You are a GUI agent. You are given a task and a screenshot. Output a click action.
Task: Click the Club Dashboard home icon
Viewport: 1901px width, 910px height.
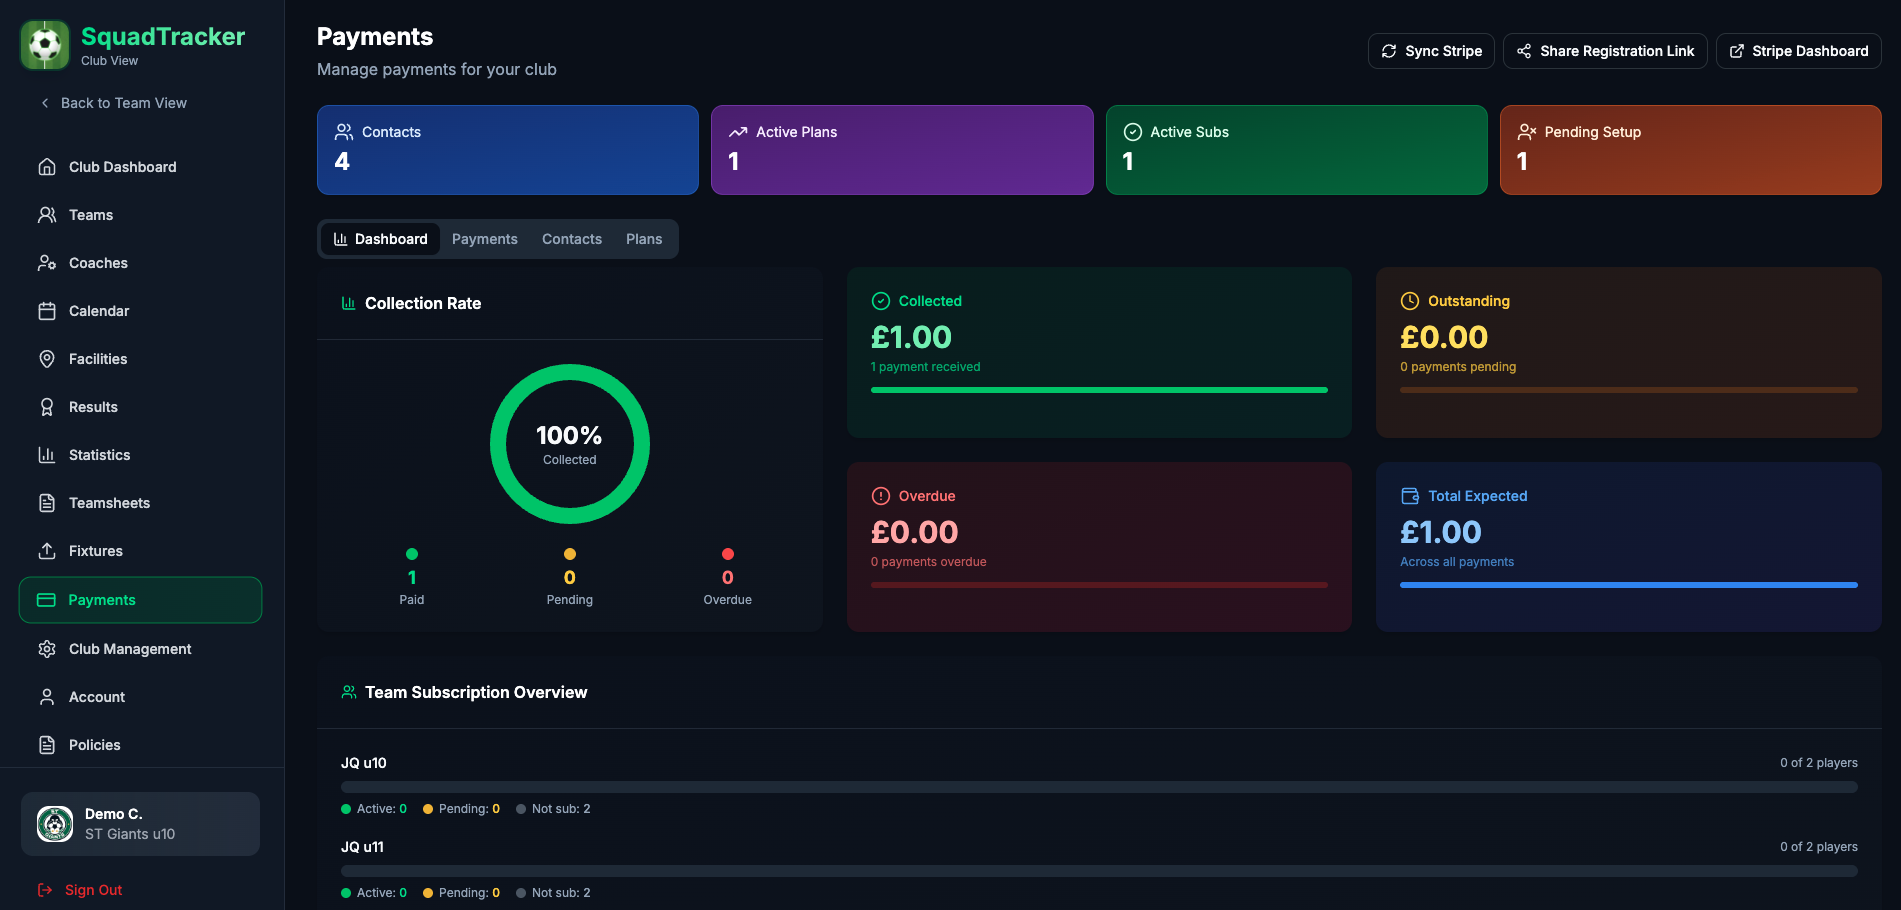coord(47,167)
